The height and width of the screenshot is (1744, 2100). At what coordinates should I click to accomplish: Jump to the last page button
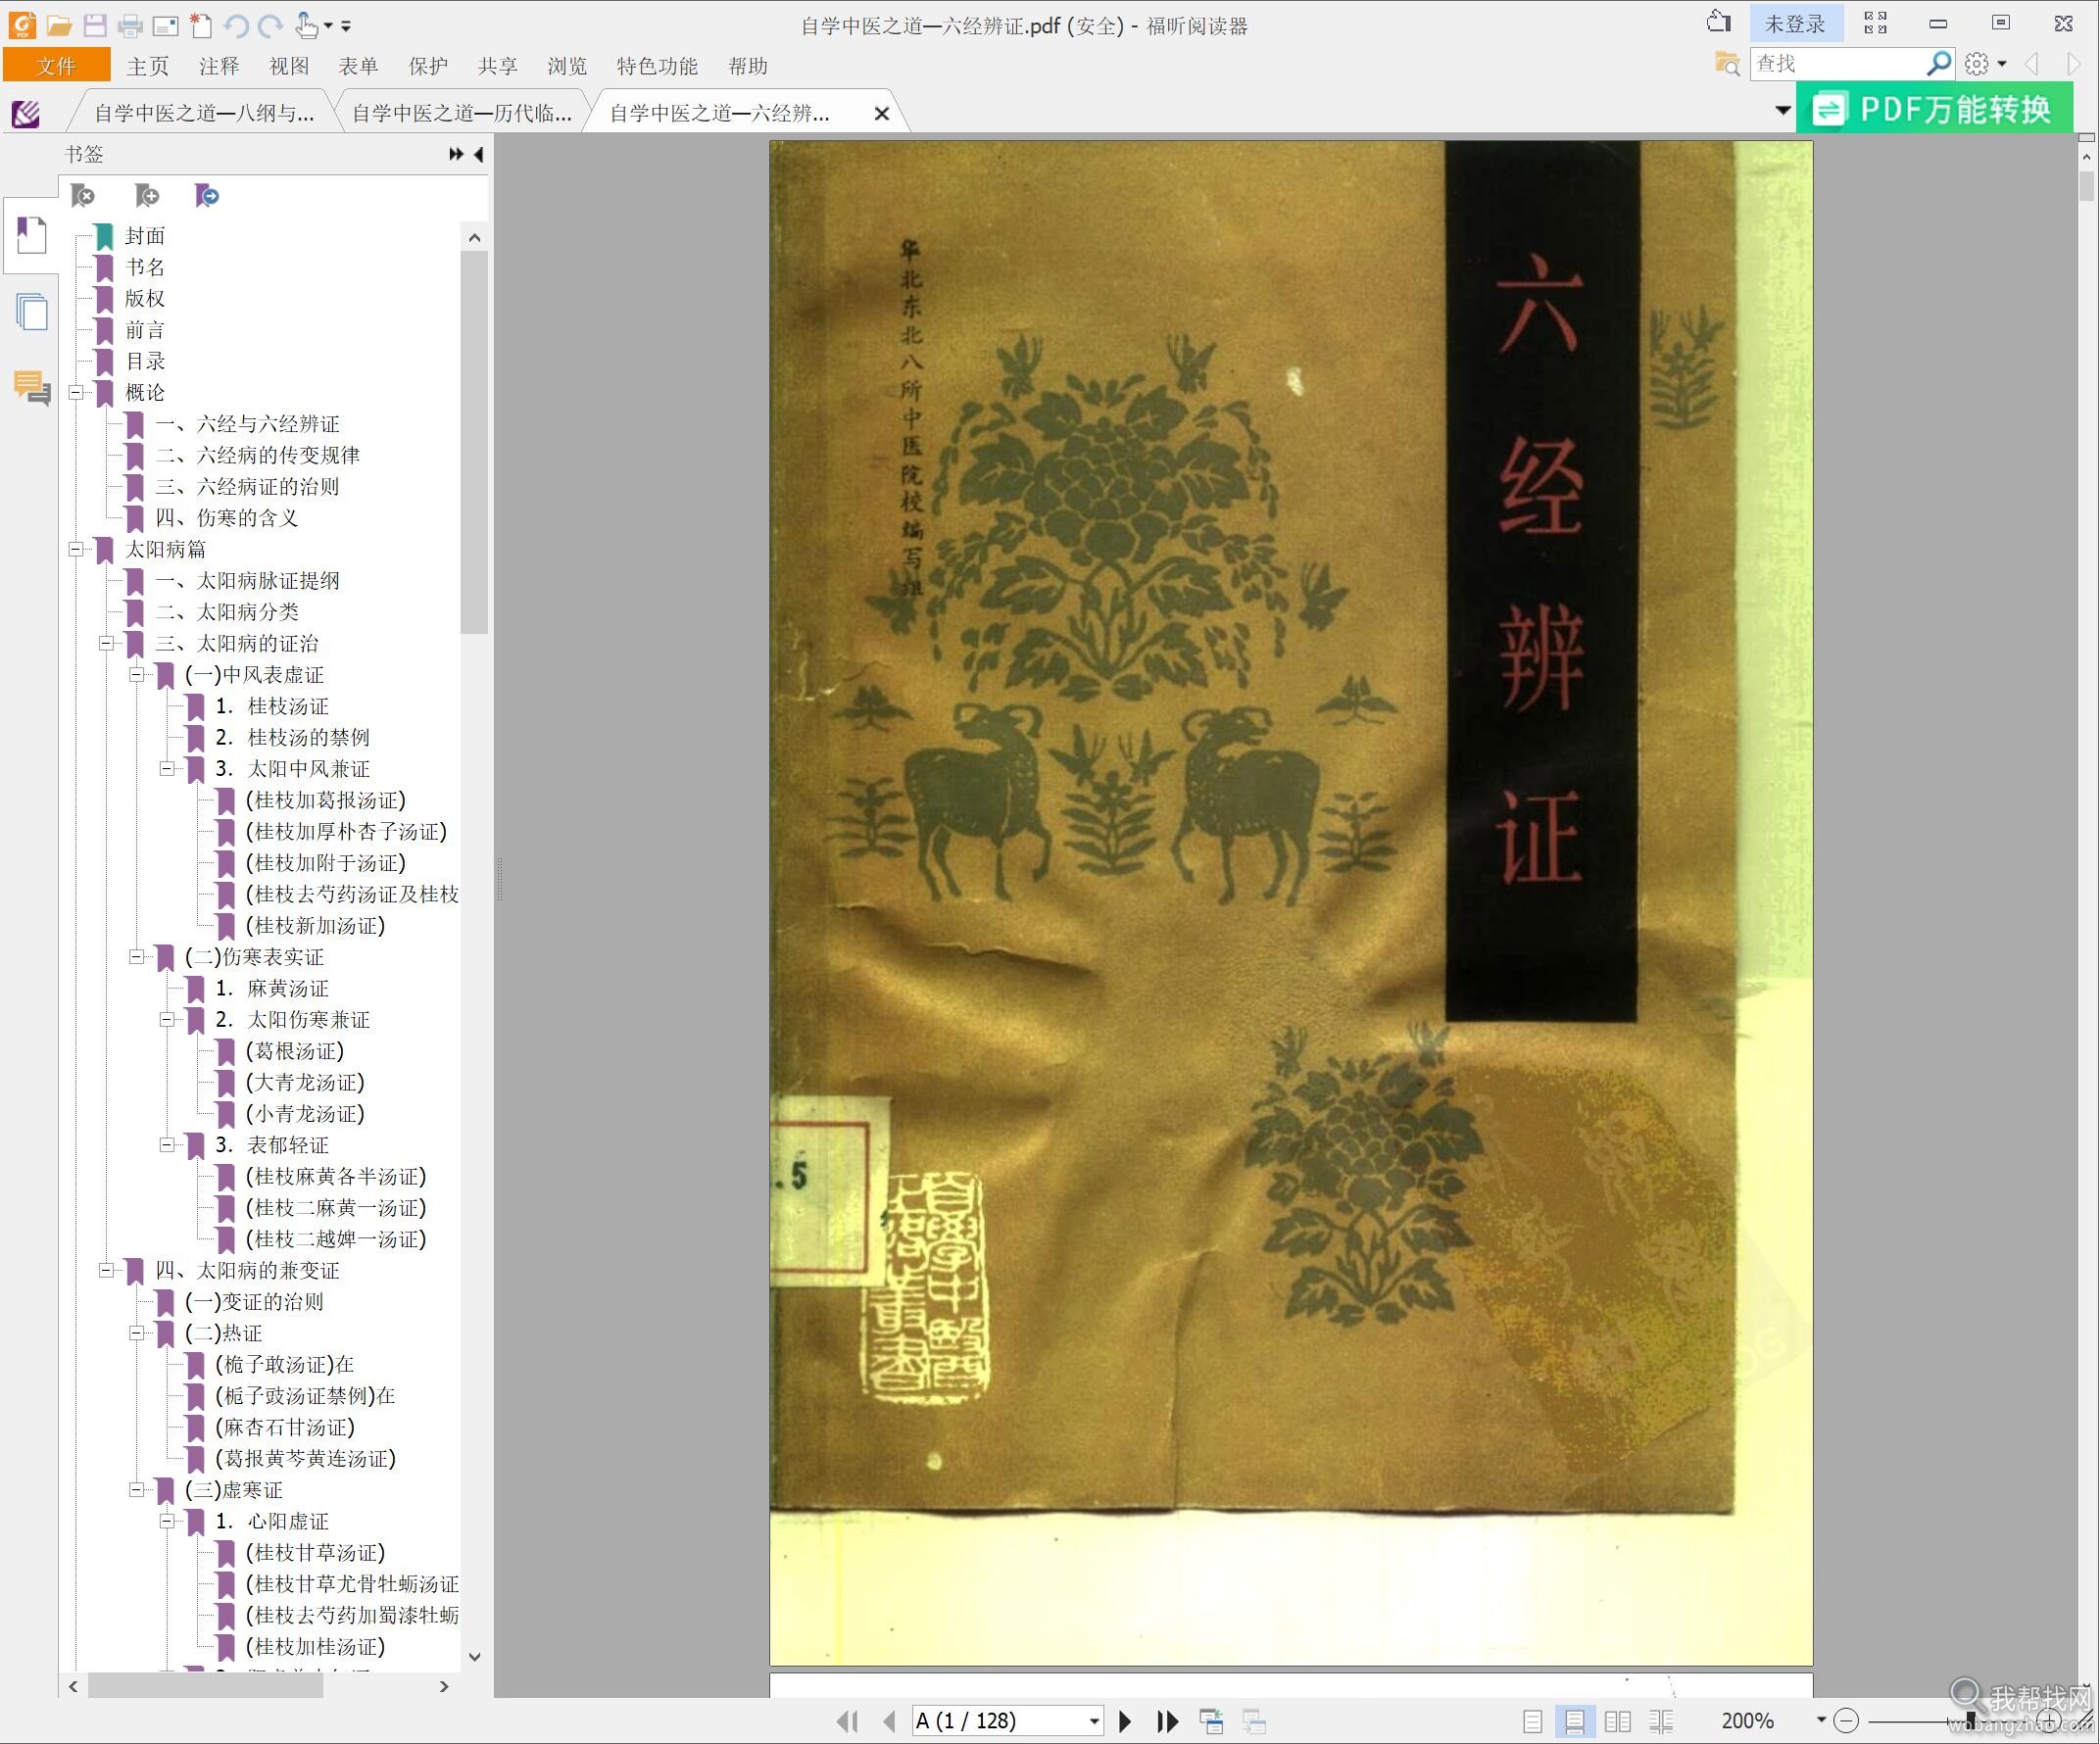pos(1167,1721)
